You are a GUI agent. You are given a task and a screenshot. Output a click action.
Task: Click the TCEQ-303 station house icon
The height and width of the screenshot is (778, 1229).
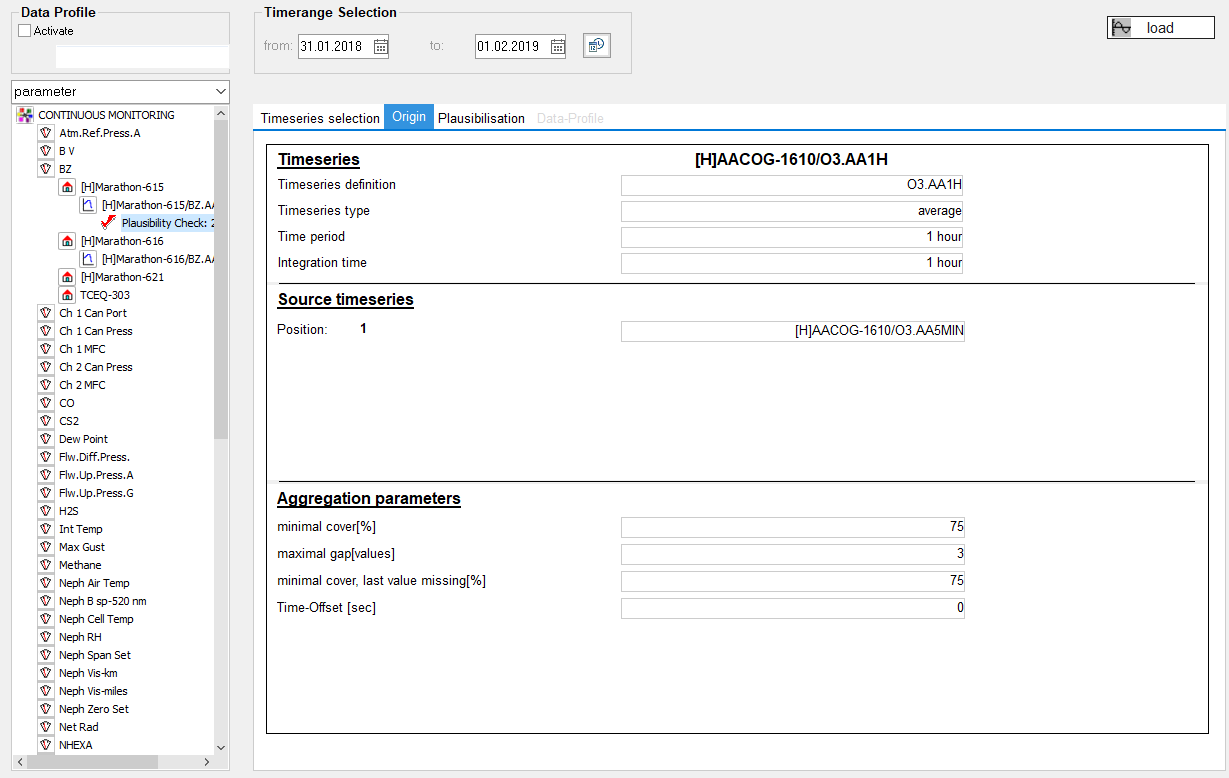tap(67, 295)
